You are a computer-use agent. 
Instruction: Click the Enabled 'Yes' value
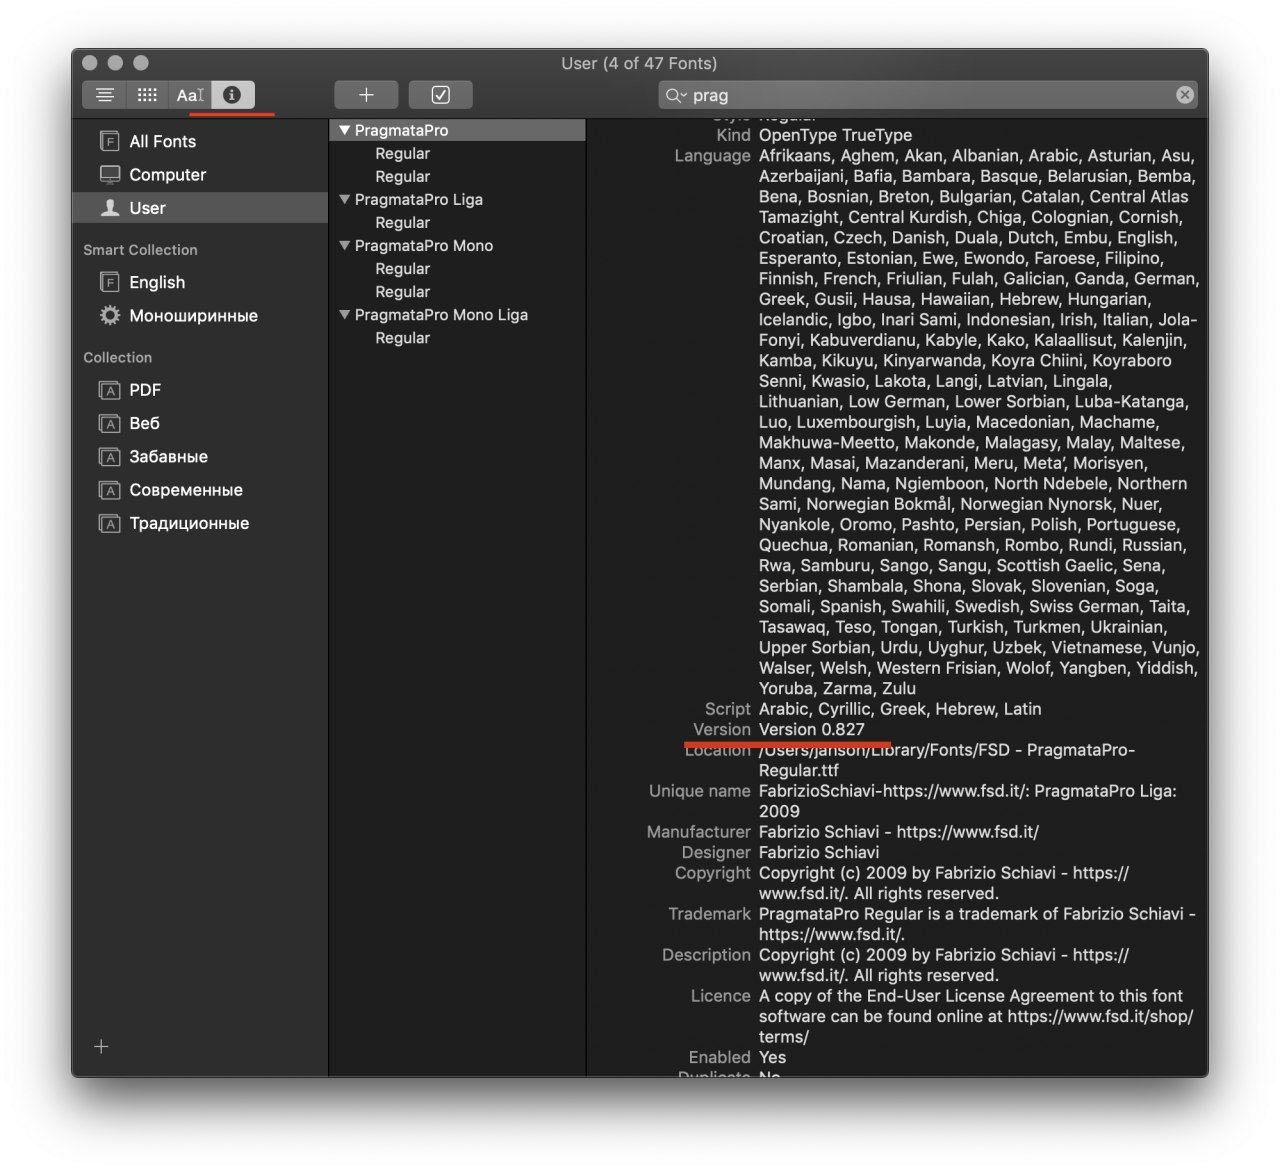pyautogui.click(x=772, y=1057)
